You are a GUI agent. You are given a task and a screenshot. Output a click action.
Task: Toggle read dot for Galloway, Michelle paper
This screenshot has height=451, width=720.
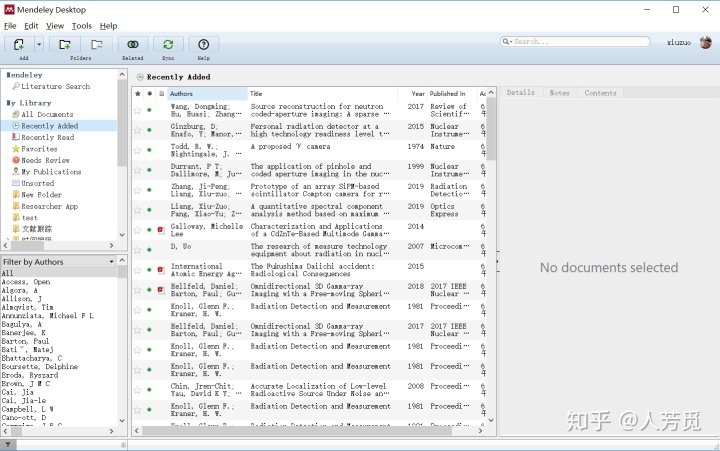pyautogui.click(x=149, y=230)
